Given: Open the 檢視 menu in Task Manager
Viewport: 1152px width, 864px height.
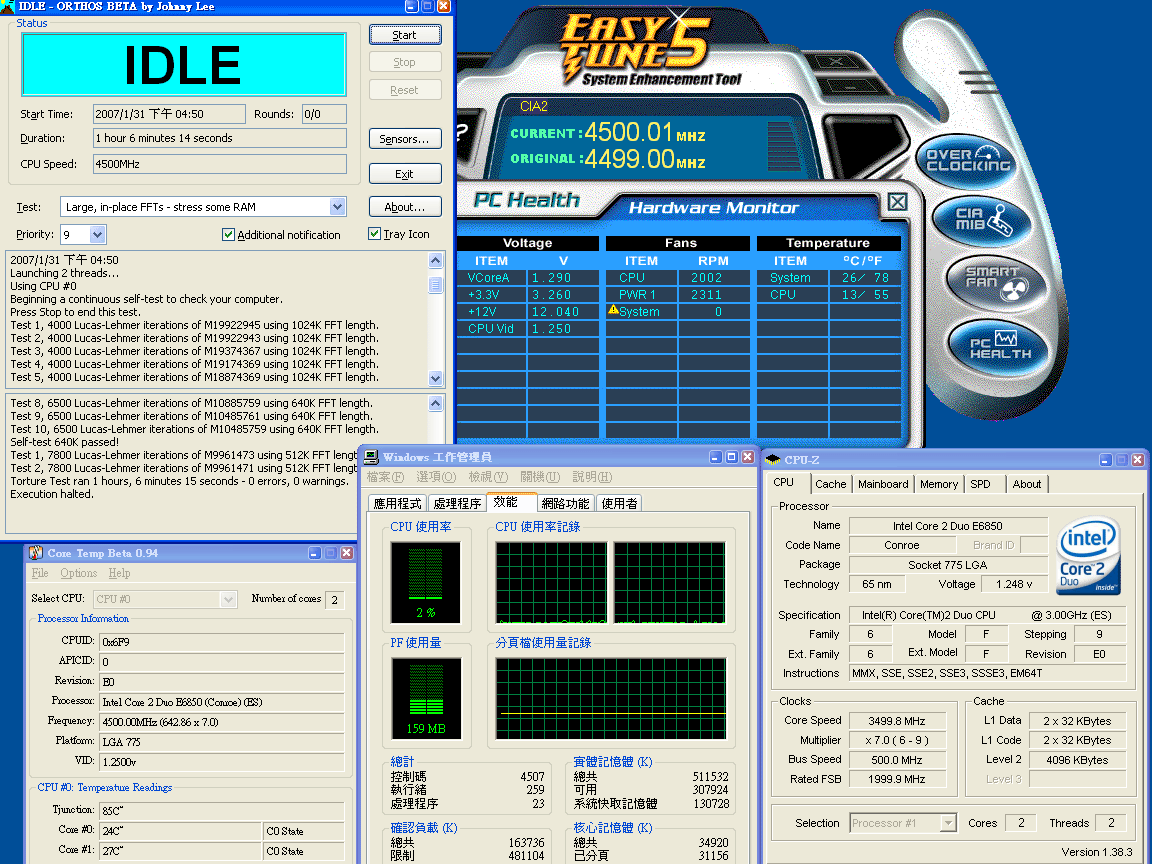Looking at the screenshot, I should click(x=488, y=477).
